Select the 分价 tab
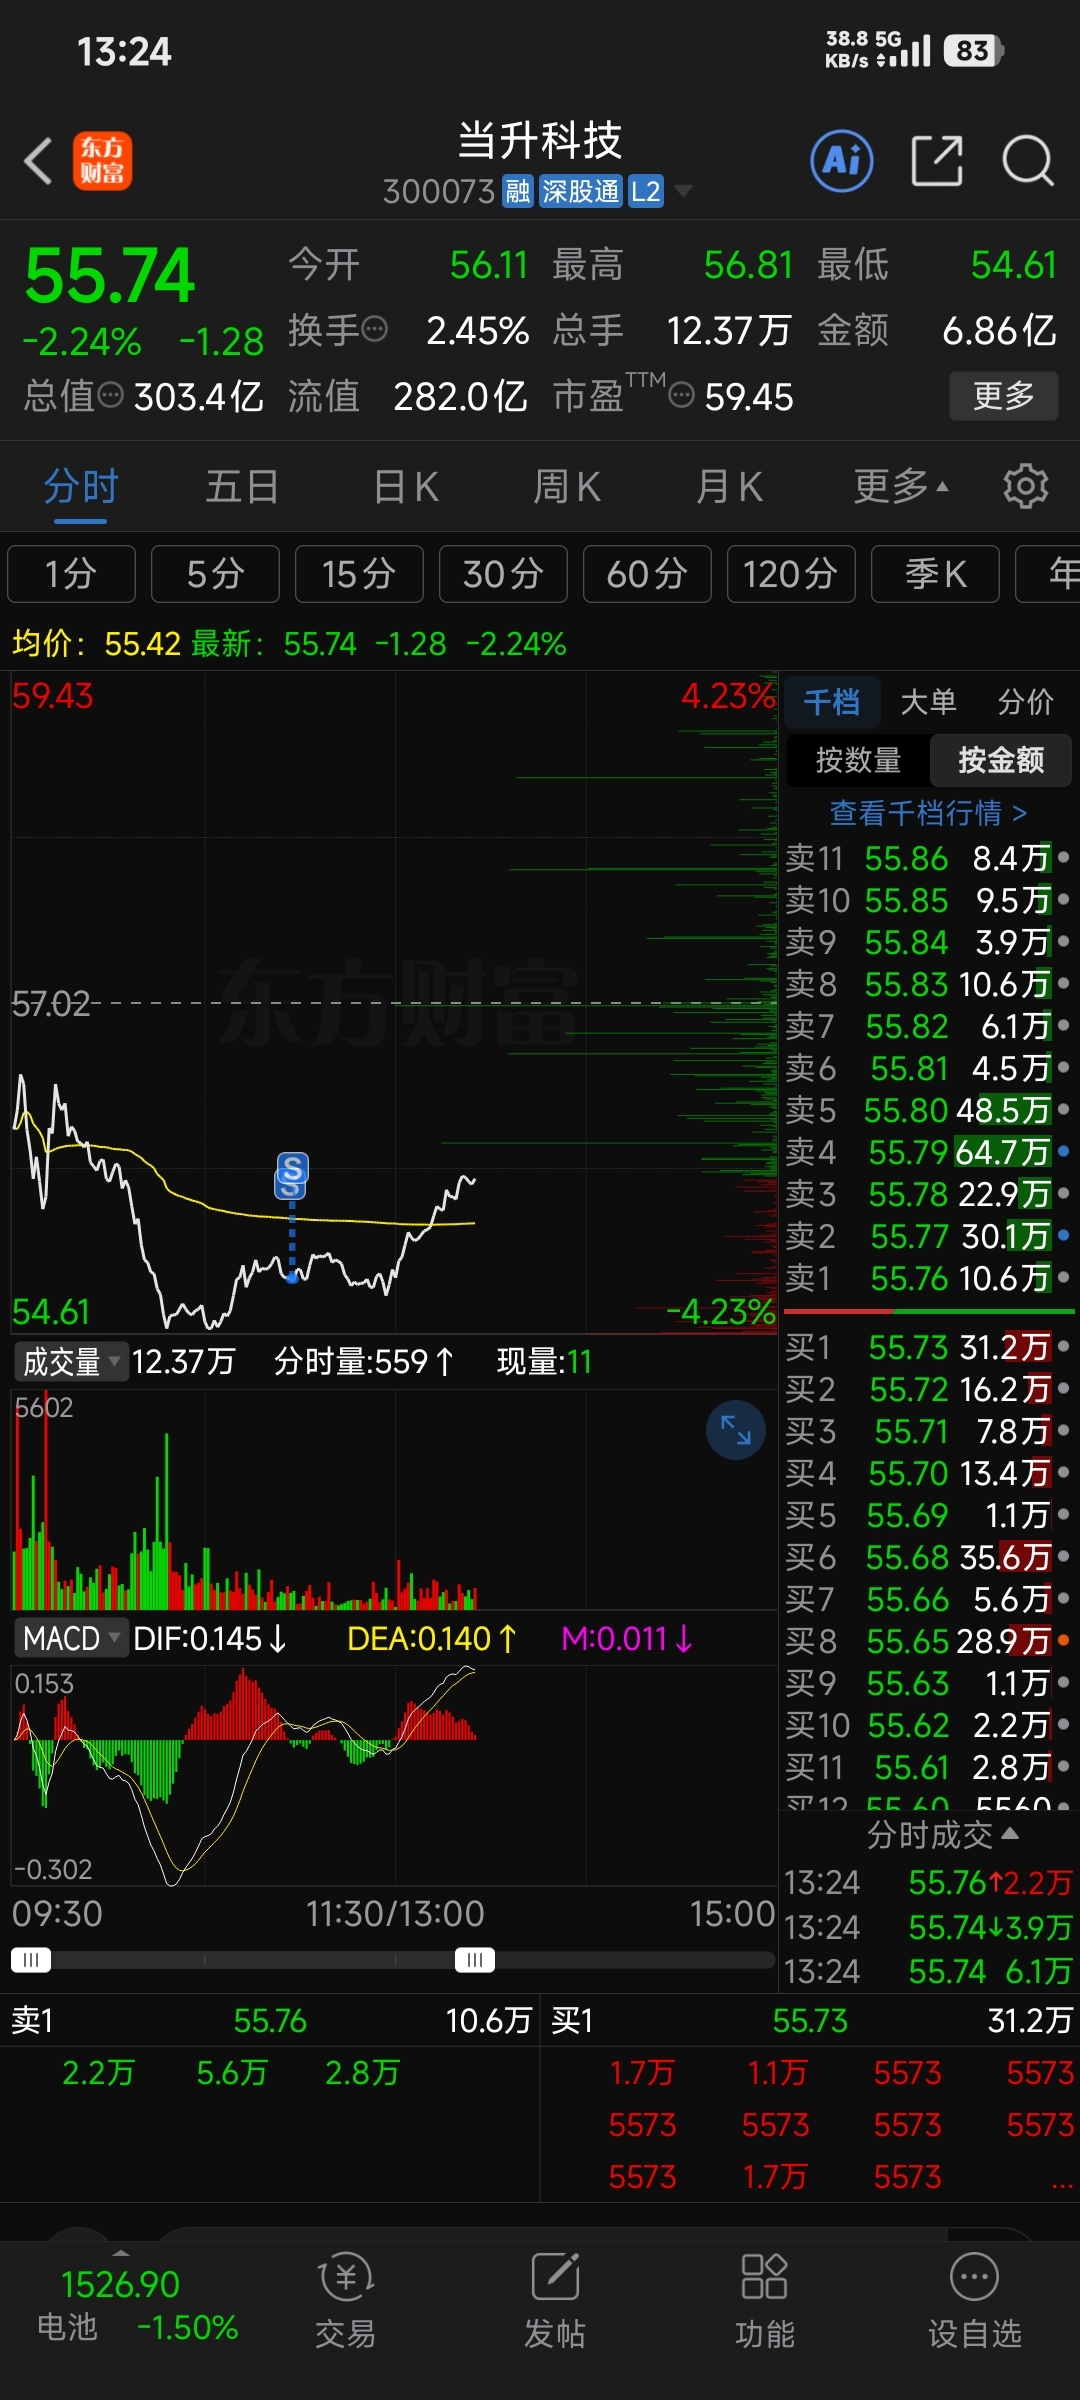The height and width of the screenshot is (2400, 1080). (1026, 702)
